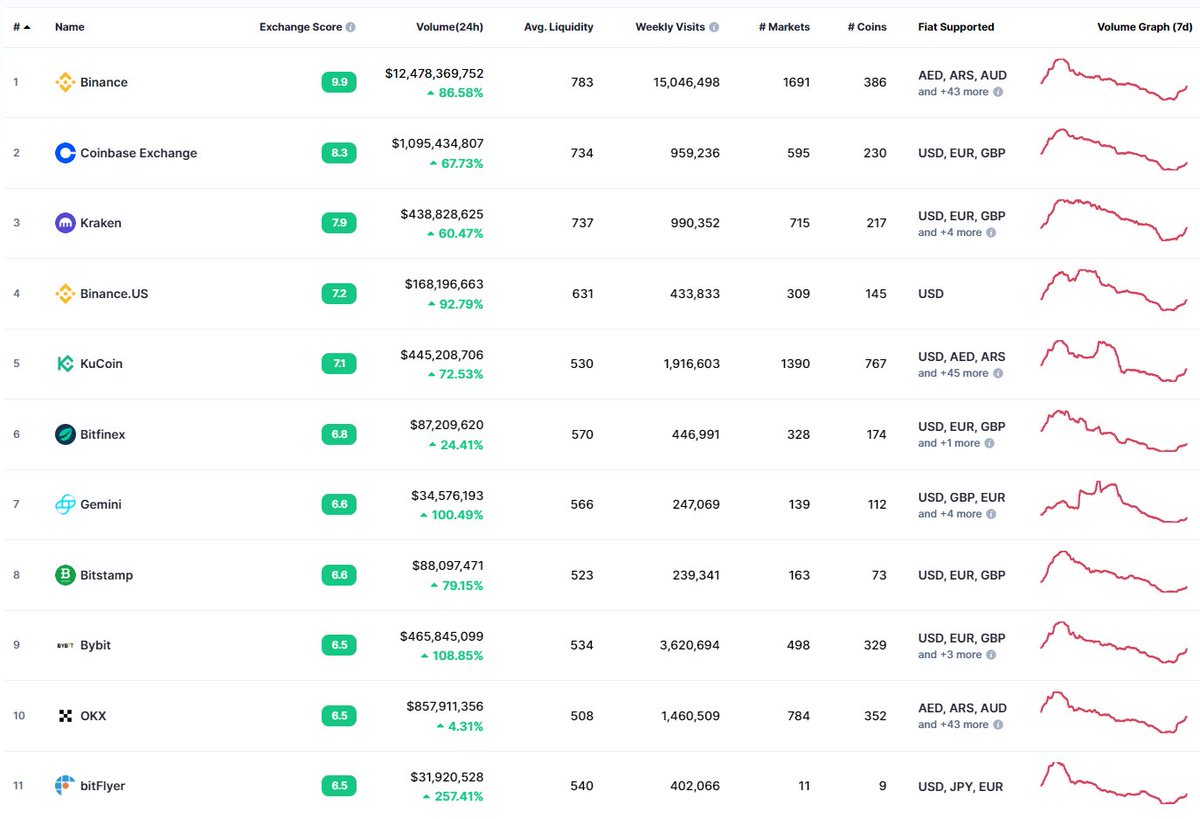Click the bitFlyer logo icon
The width and height of the screenshot is (1200, 819).
65,786
